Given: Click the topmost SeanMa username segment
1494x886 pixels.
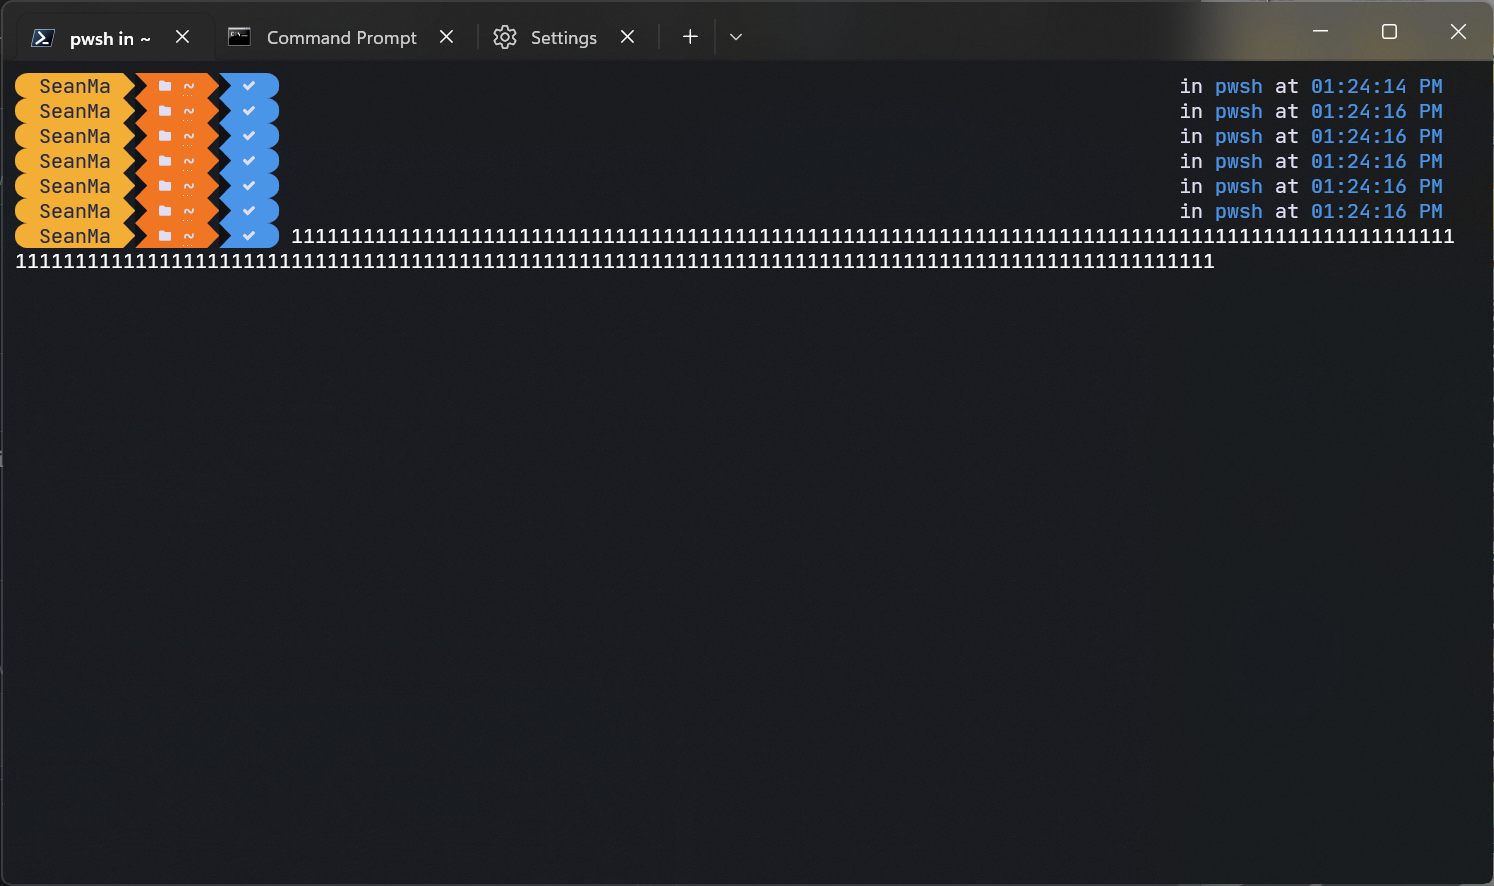Looking at the screenshot, I should pos(74,86).
